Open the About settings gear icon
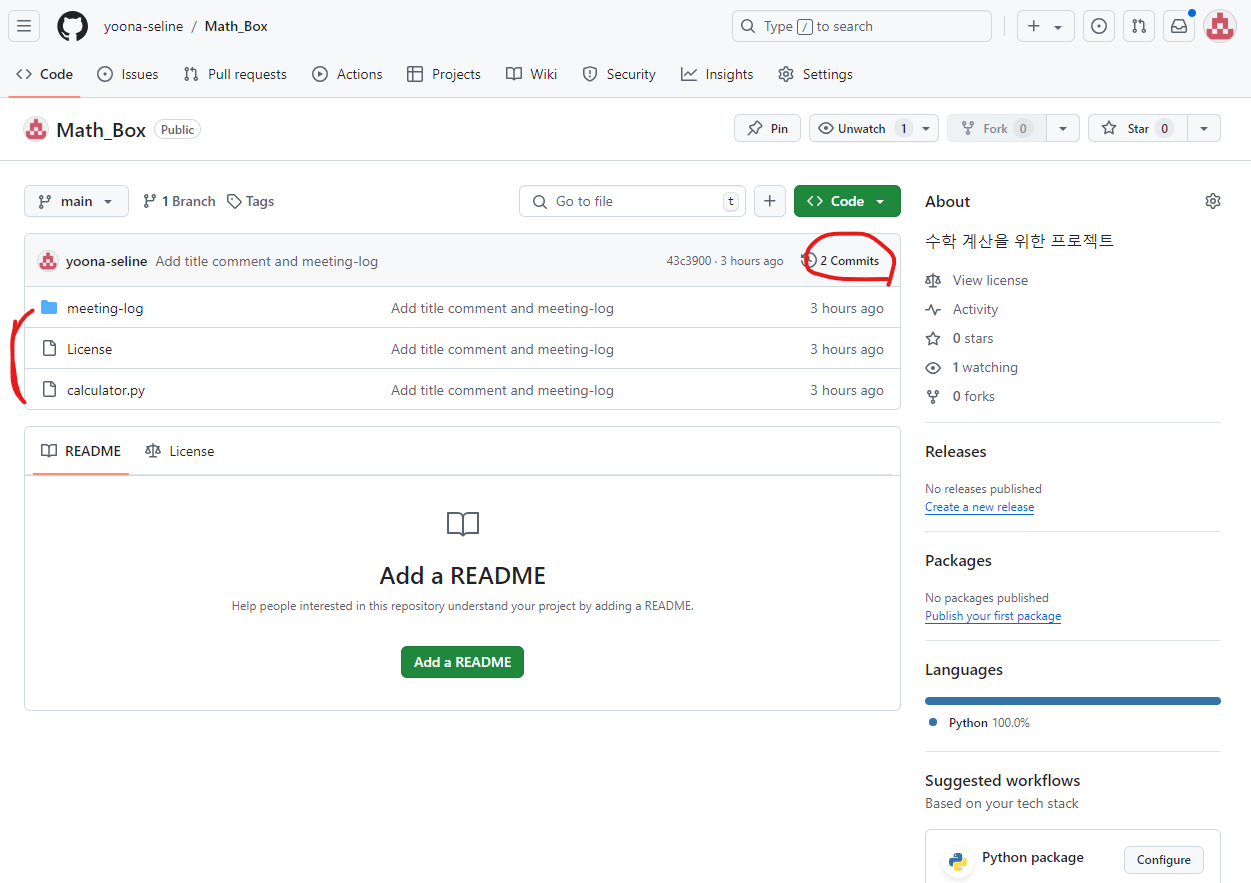This screenshot has width=1251, height=883. pos(1213,201)
